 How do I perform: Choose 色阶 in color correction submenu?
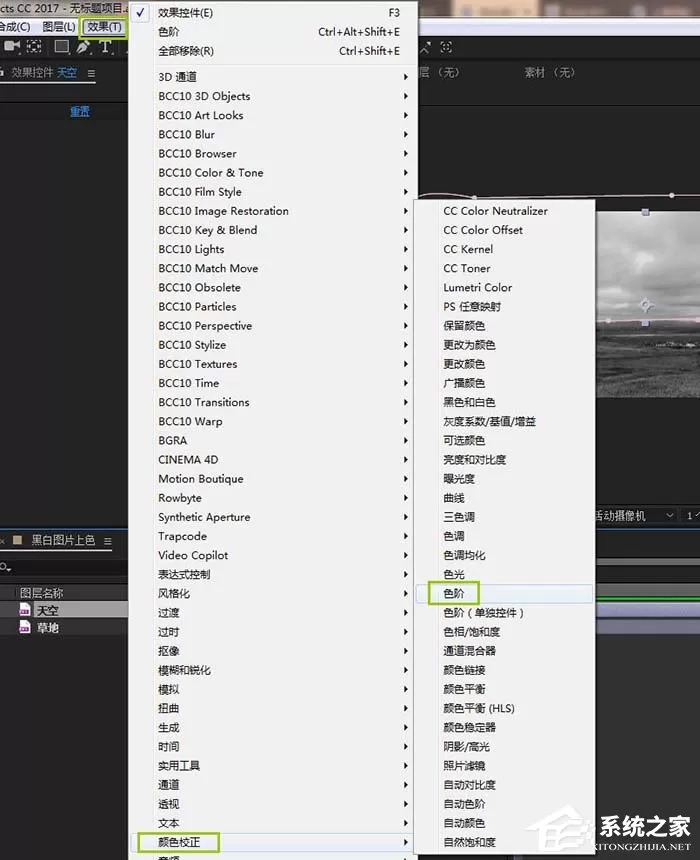[454, 593]
